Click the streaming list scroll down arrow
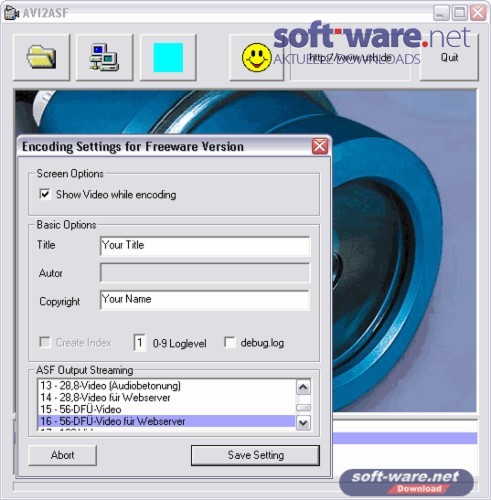The image size is (491, 500). tap(303, 423)
